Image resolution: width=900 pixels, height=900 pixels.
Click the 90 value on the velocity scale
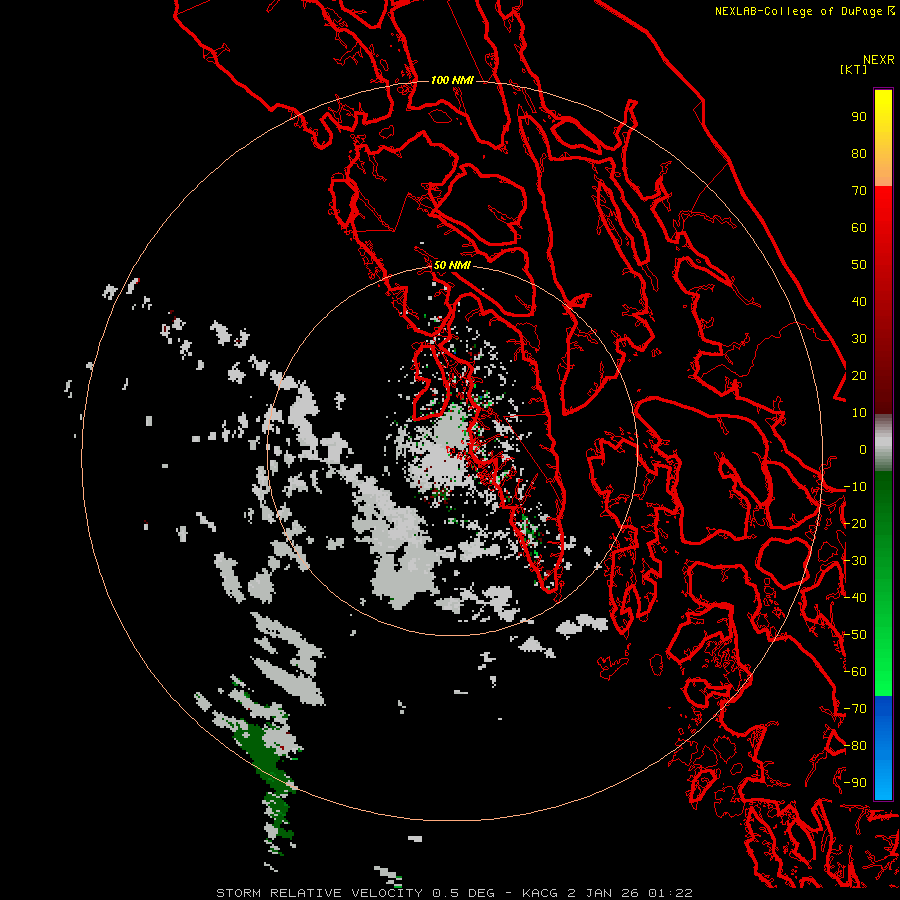(x=859, y=117)
